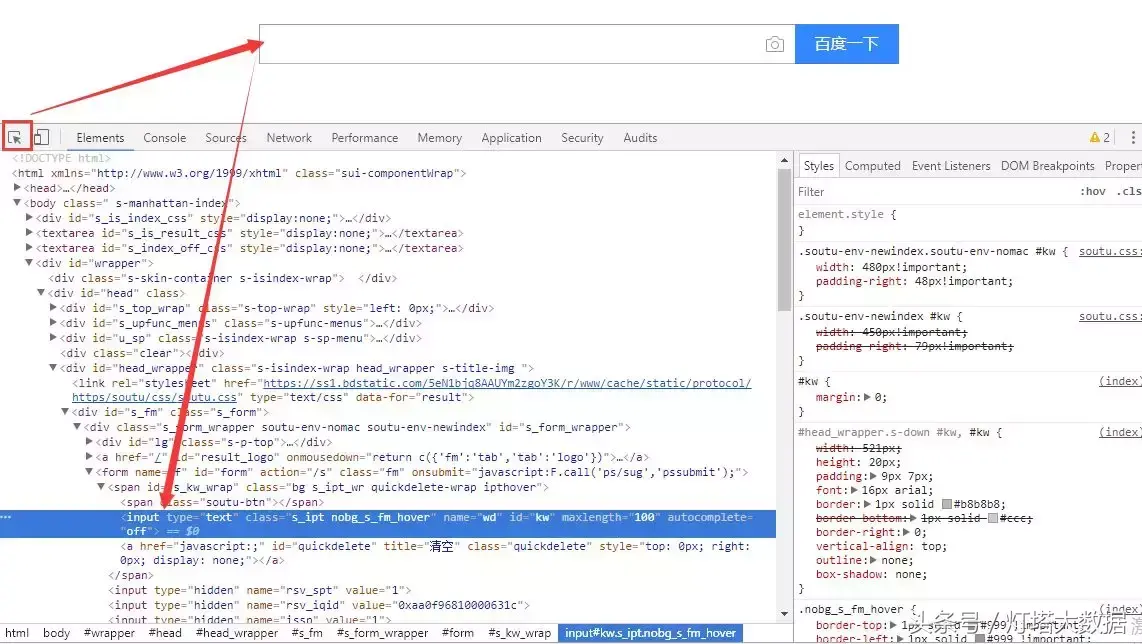The width and height of the screenshot is (1142, 644).
Task: Click the #s_kw_wrap breadcrumb
Action: point(519,633)
